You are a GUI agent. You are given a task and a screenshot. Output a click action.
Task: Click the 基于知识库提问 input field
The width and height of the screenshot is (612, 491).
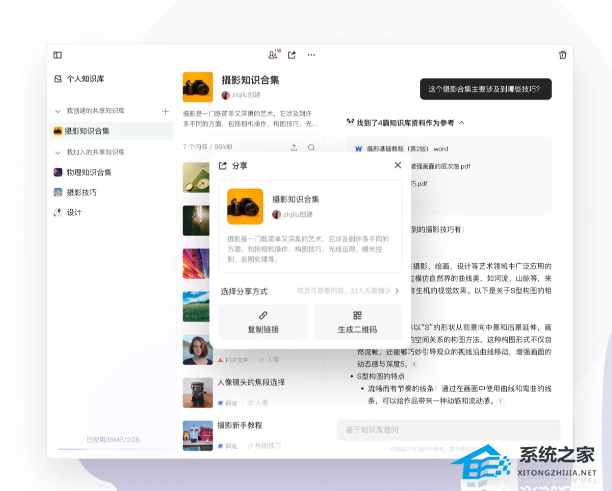[448, 430]
